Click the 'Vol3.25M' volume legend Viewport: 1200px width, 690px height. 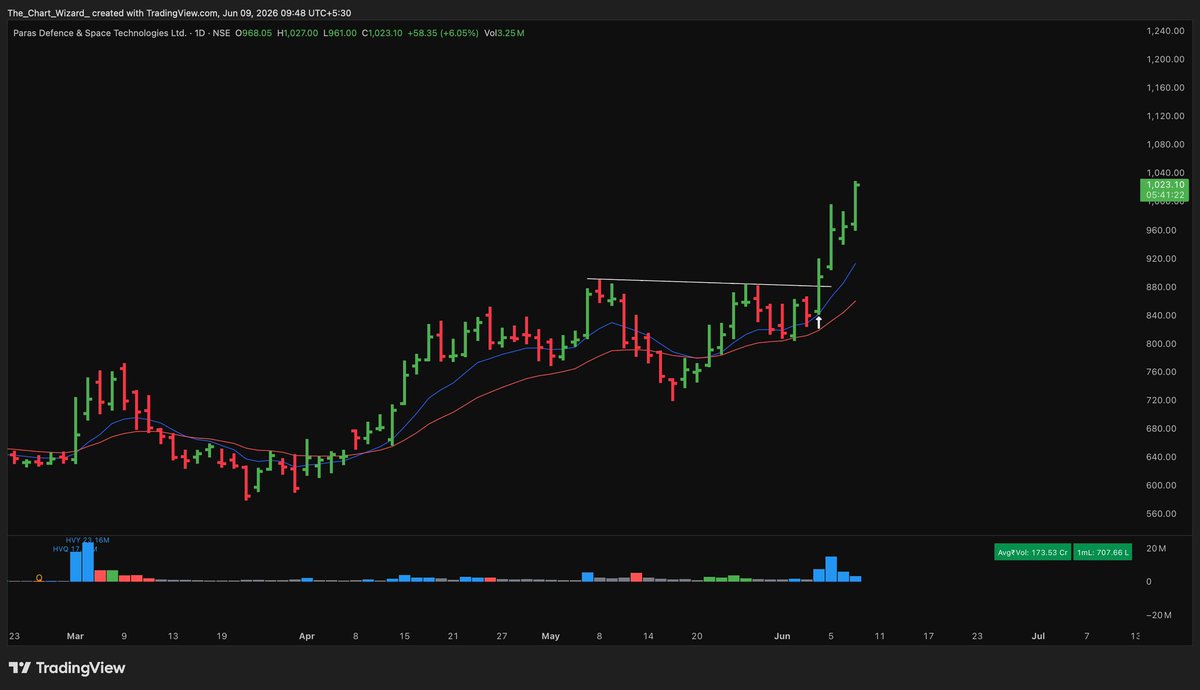pyautogui.click(x=504, y=33)
